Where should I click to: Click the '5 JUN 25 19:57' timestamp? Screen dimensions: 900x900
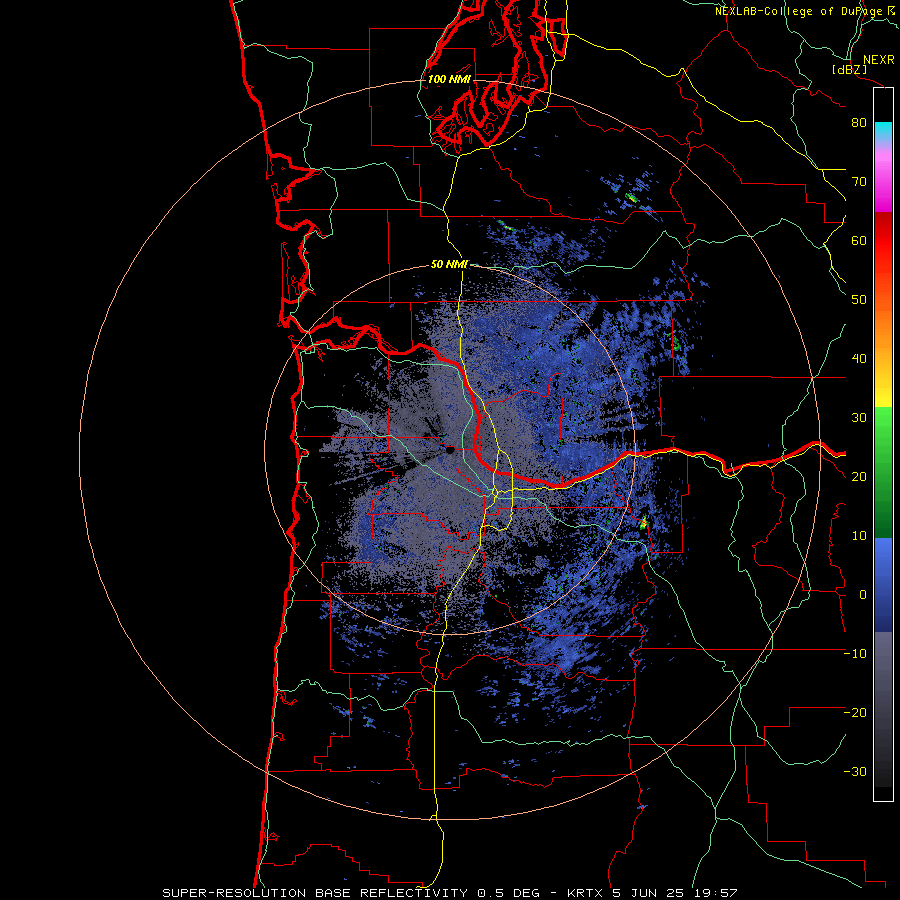coord(675,893)
